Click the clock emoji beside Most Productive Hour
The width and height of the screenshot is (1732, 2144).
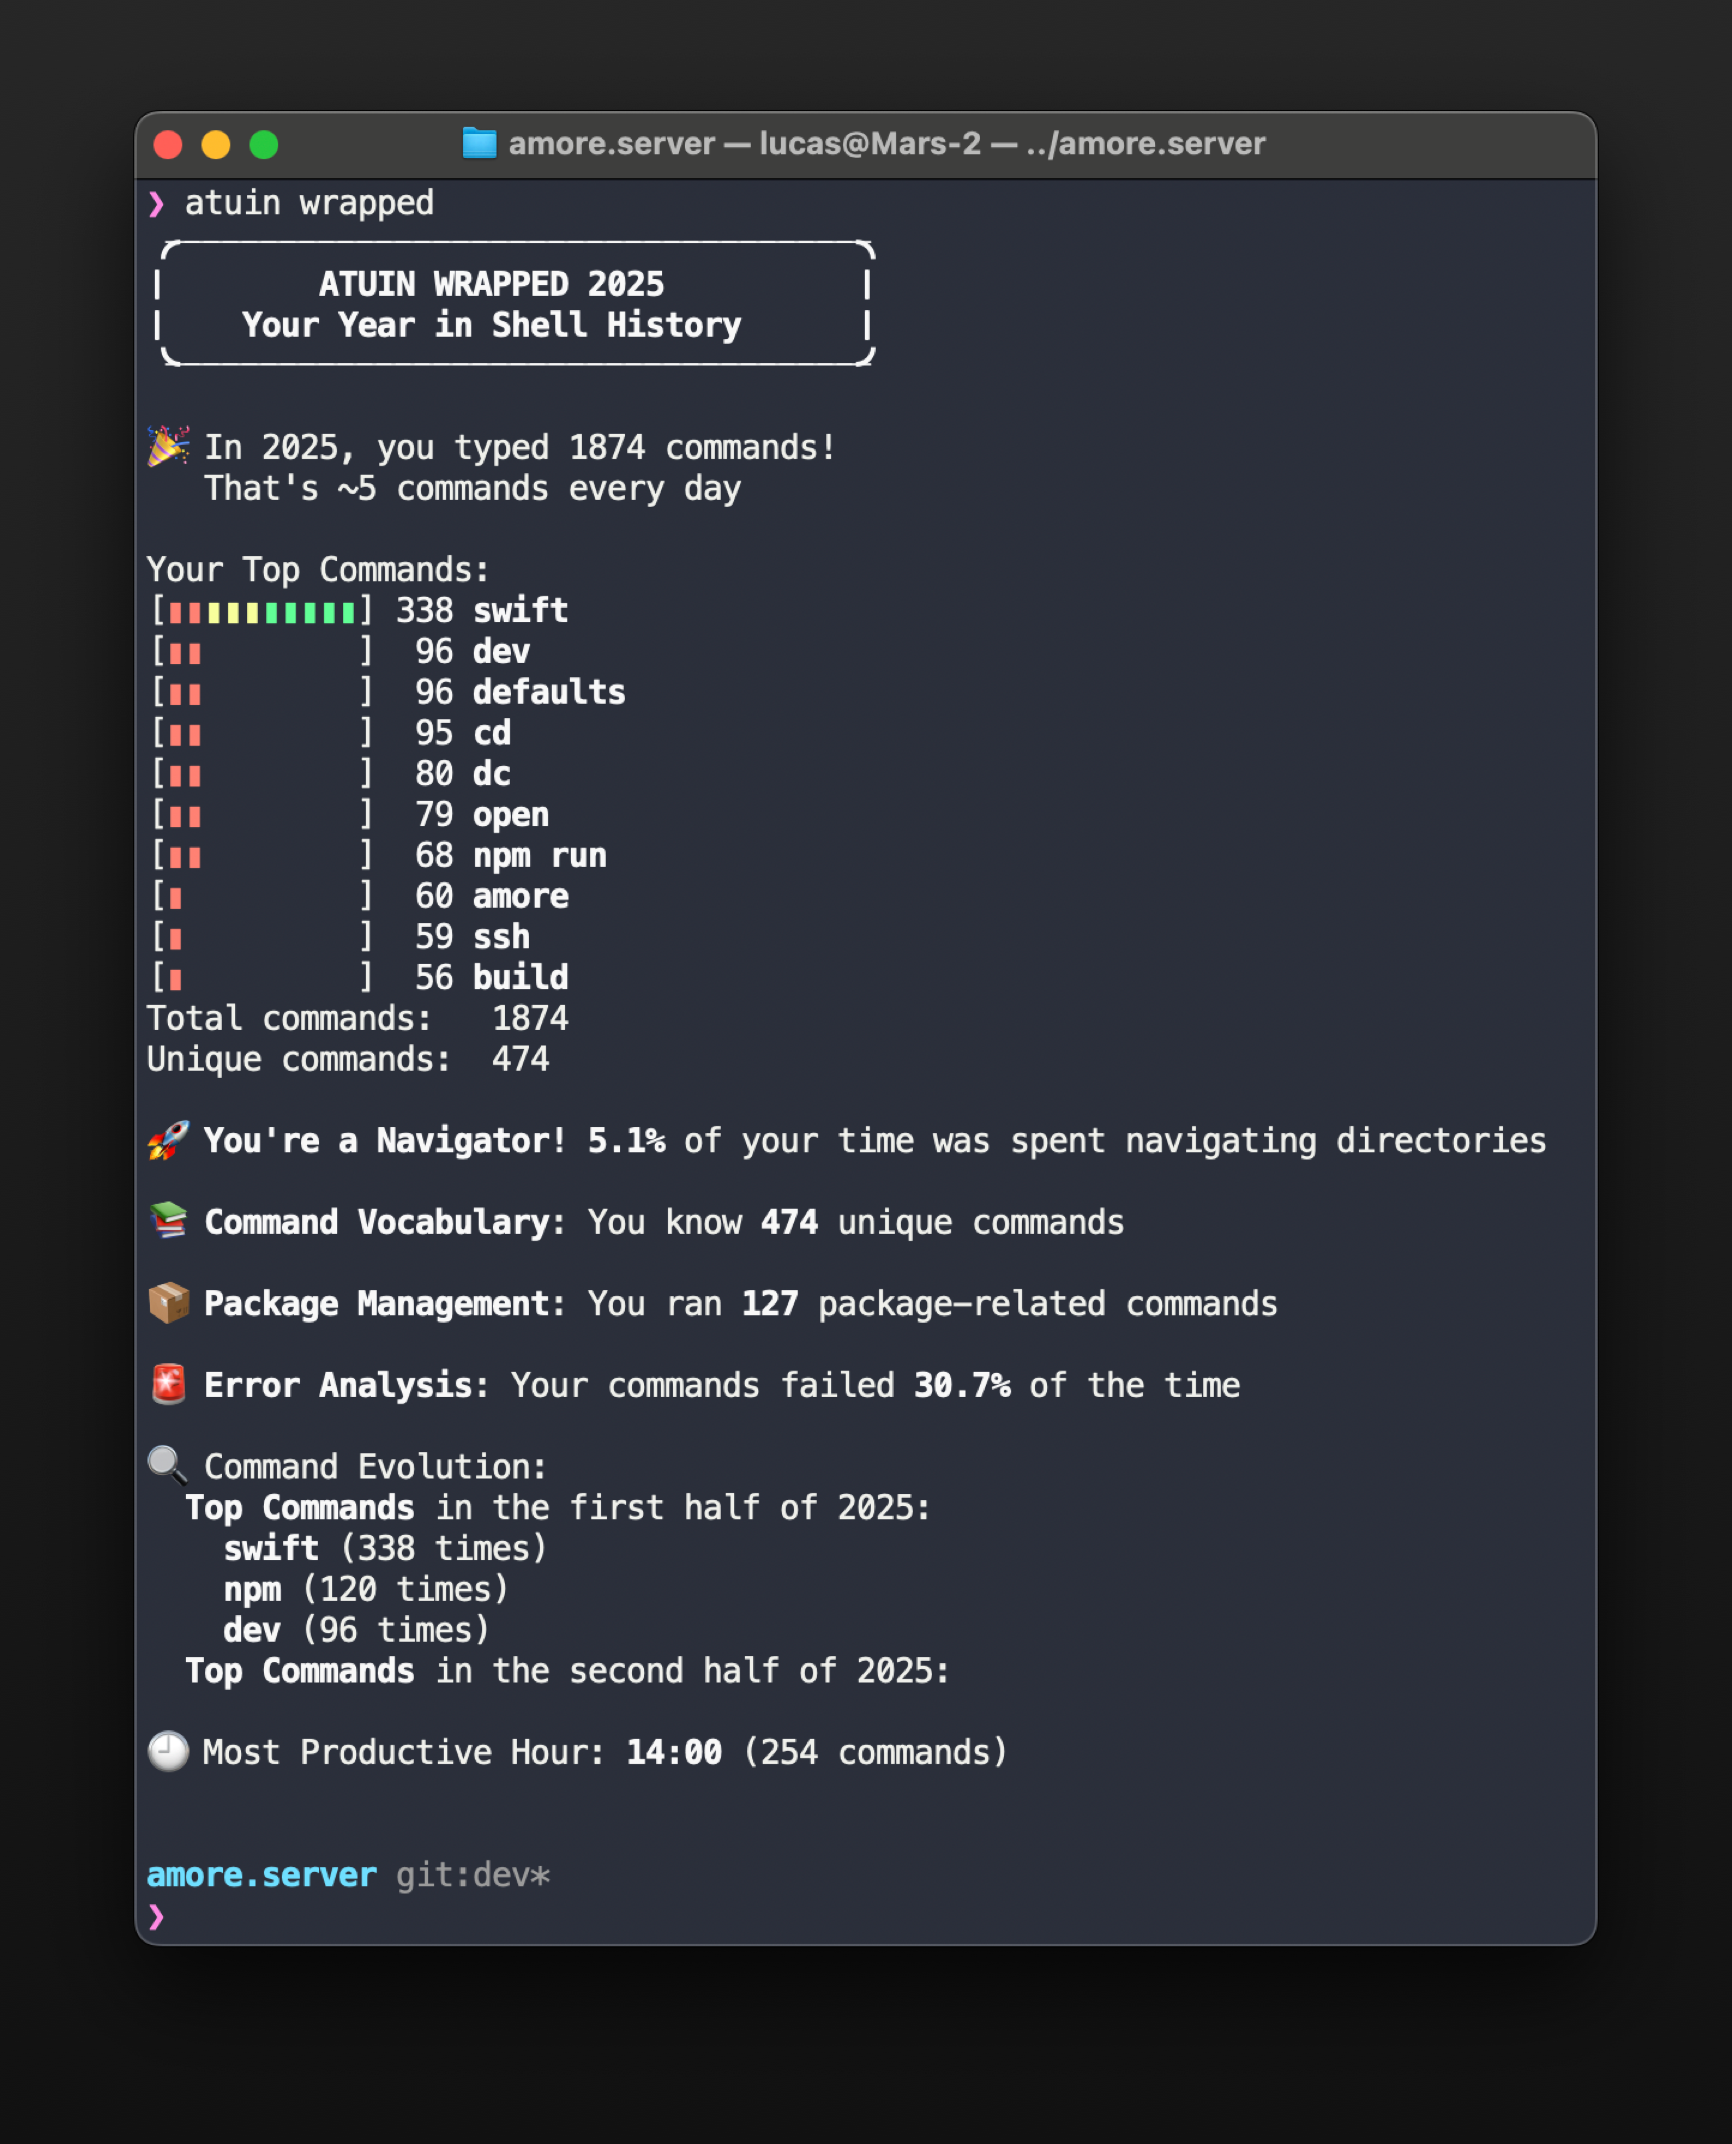168,1752
